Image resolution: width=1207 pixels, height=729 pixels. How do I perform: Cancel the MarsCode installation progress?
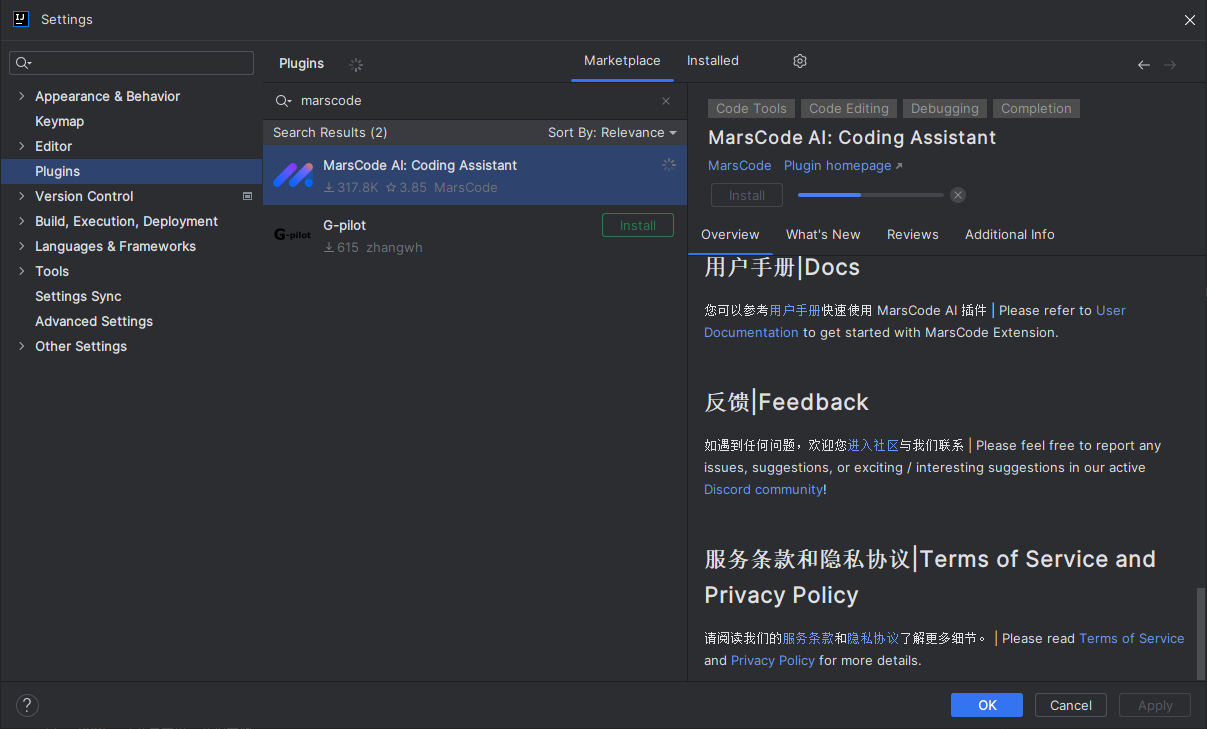958,195
